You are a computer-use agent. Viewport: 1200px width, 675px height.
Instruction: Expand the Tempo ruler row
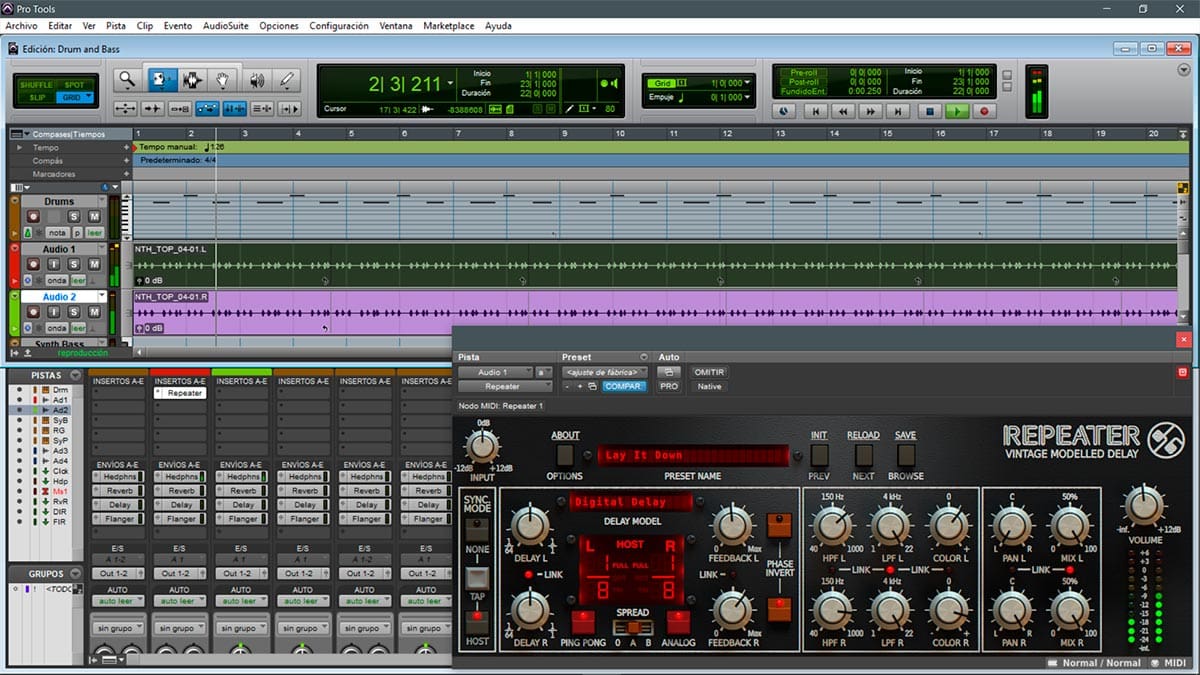[18, 147]
